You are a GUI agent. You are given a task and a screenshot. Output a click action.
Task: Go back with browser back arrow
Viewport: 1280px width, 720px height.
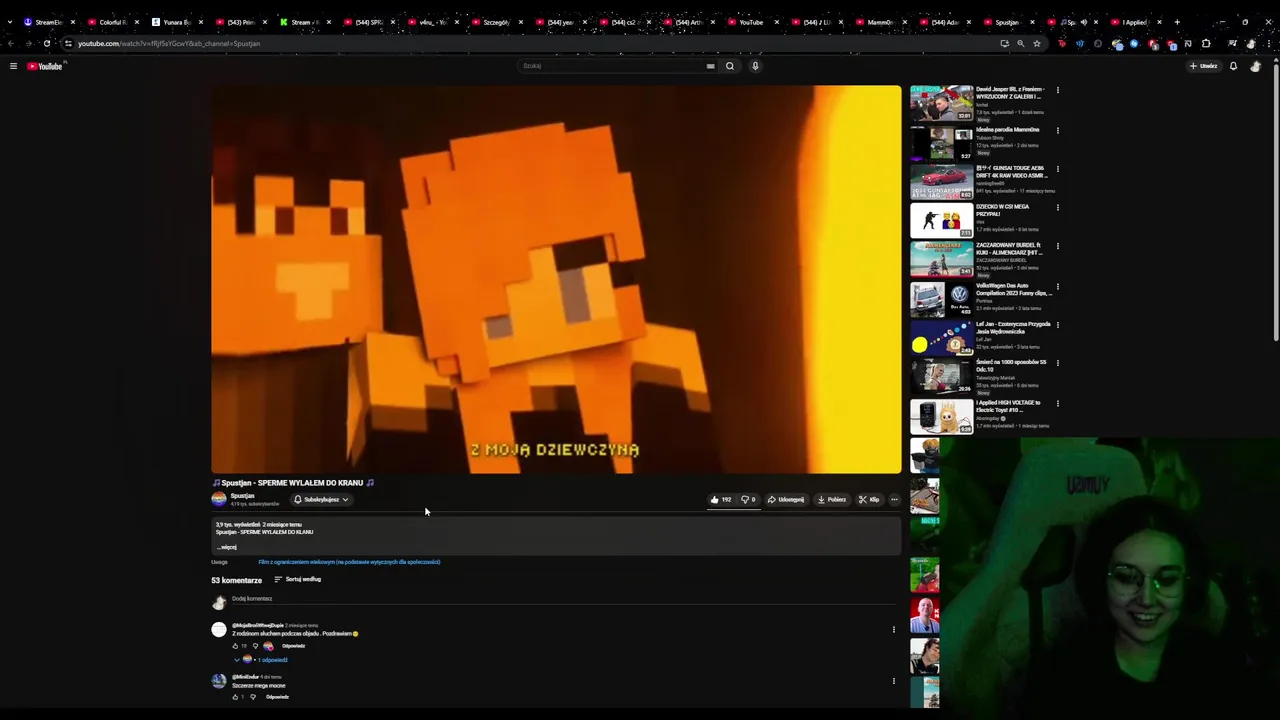pos(10,43)
